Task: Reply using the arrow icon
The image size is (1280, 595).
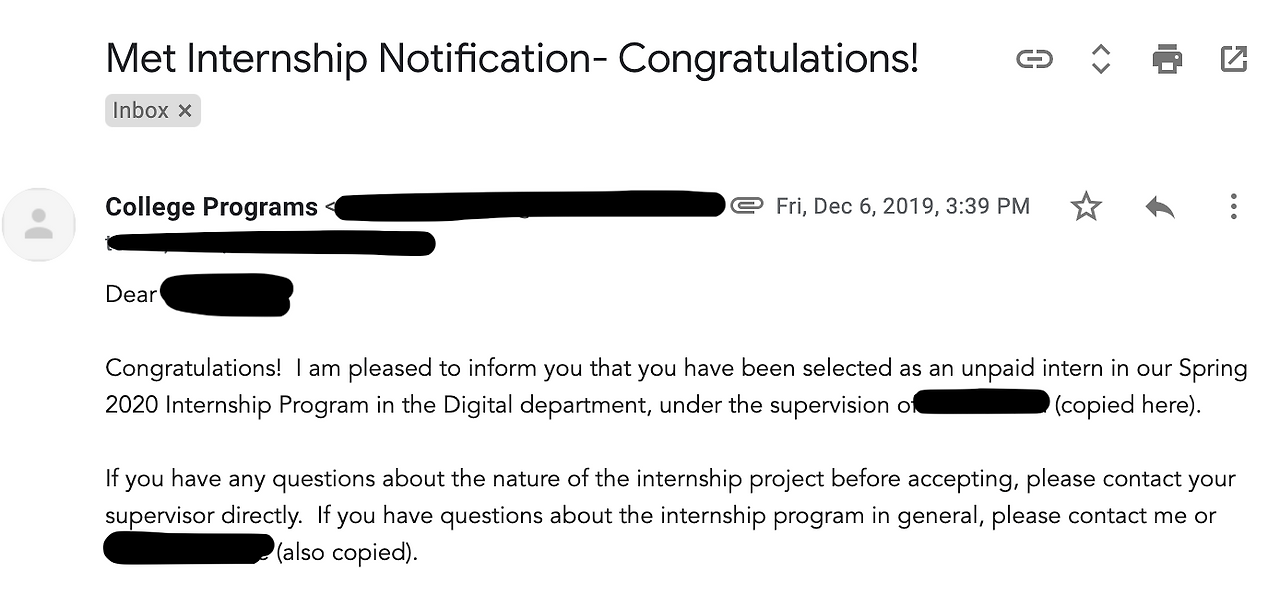Action: coord(1160,207)
